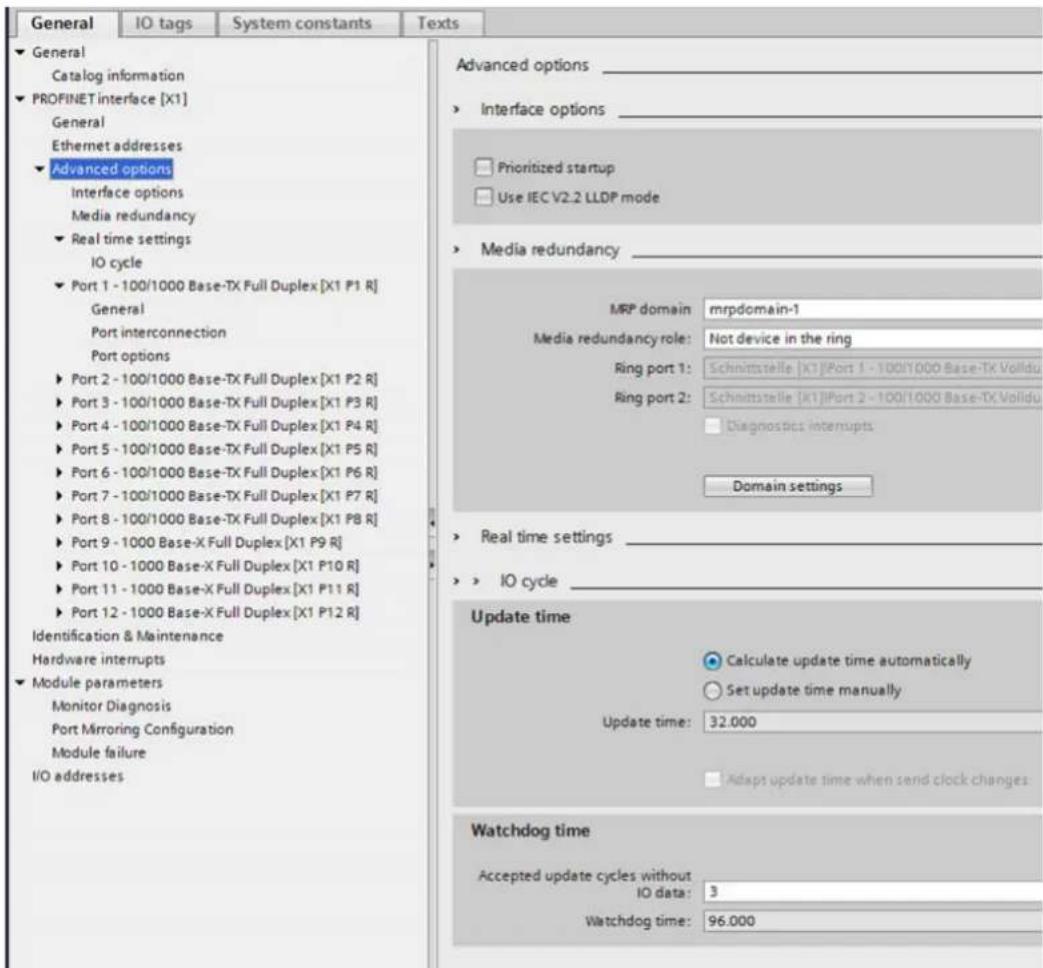Toggle Adapt update time when send clock changes

(x=712, y=779)
